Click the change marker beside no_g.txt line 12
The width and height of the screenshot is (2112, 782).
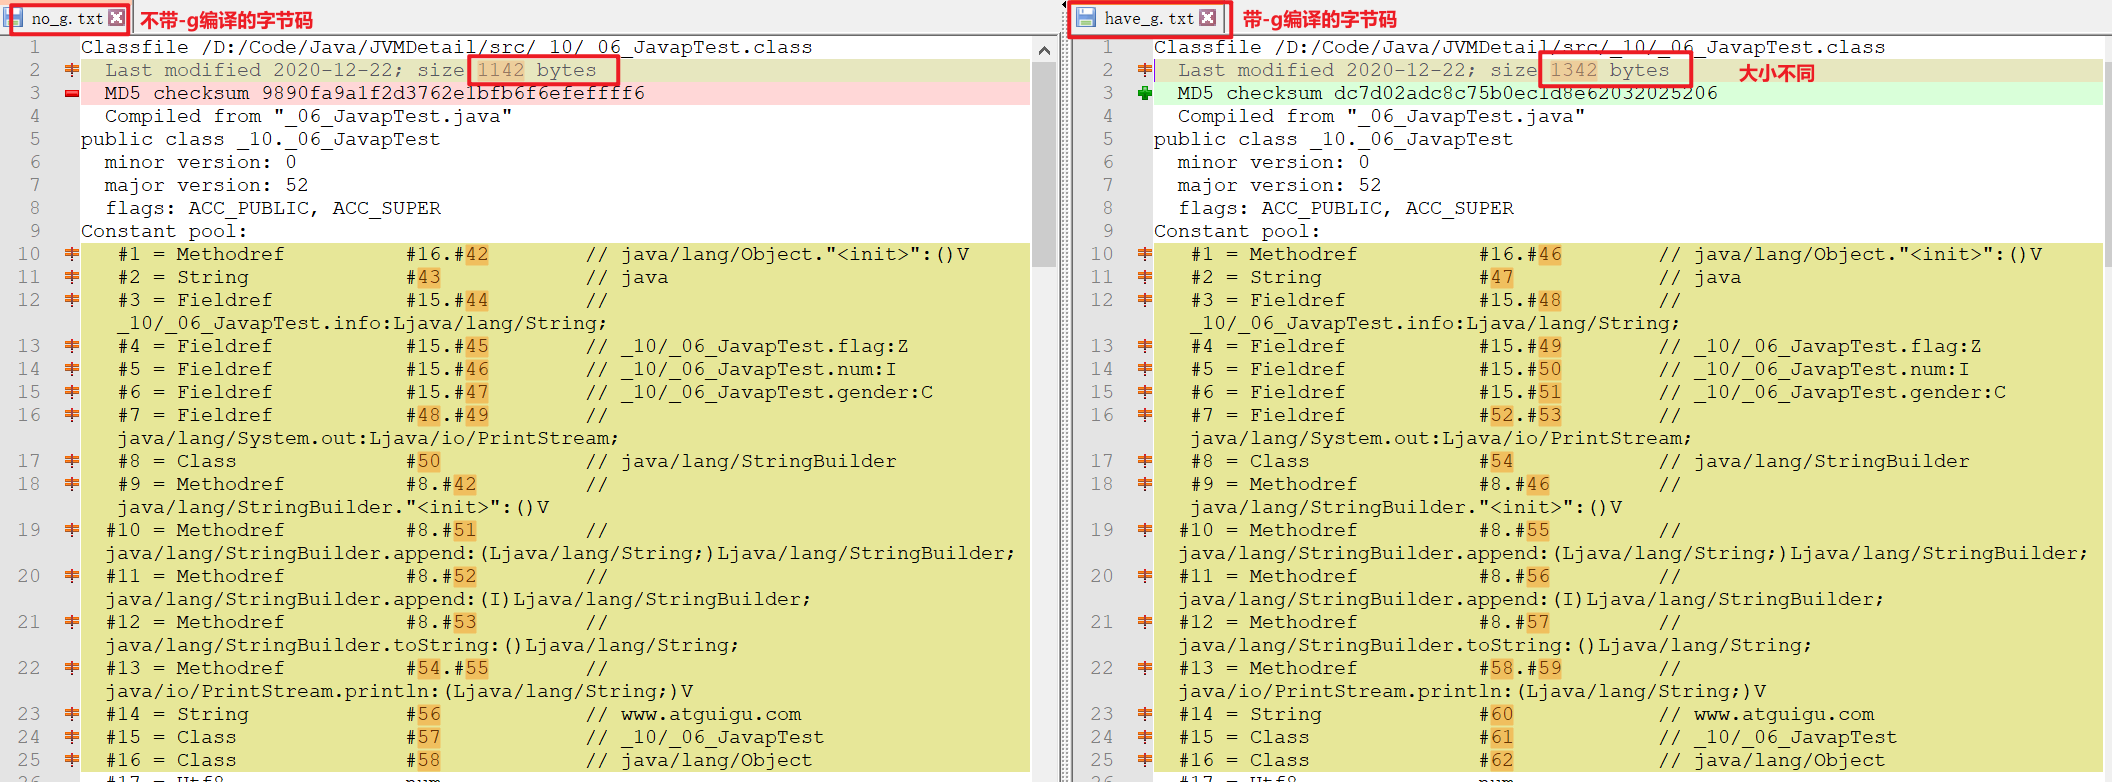pos(72,300)
